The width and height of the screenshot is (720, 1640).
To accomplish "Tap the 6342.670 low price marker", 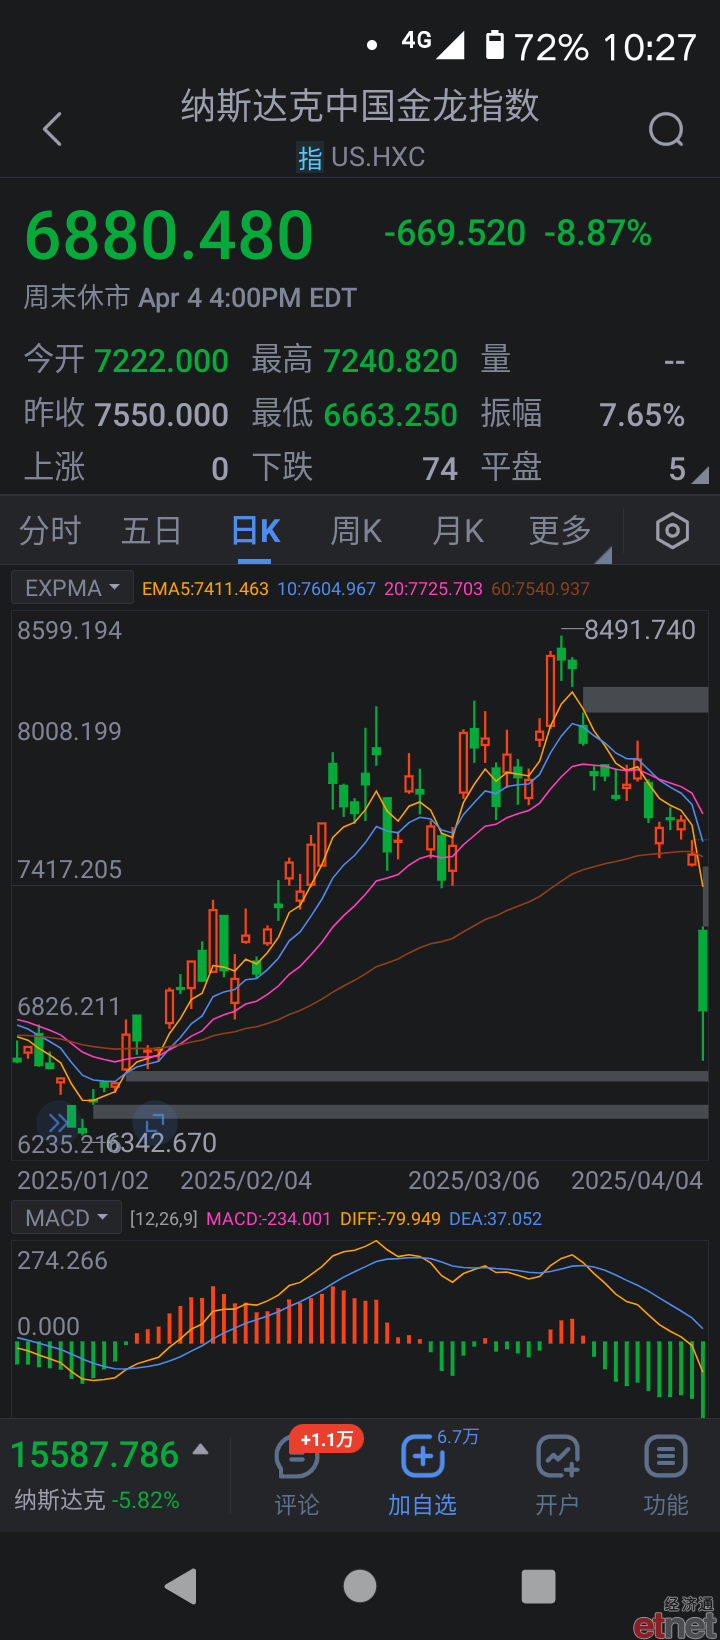I will 161,1143.
